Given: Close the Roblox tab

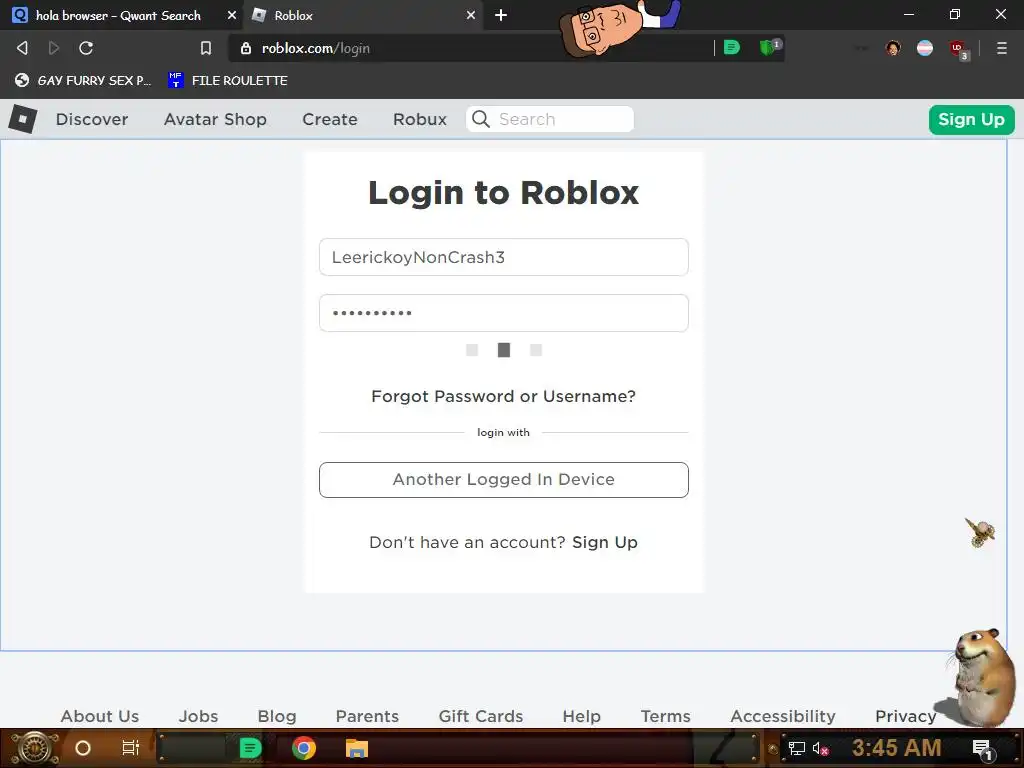Looking at the screenshot, I should click(x=471, y=15).
